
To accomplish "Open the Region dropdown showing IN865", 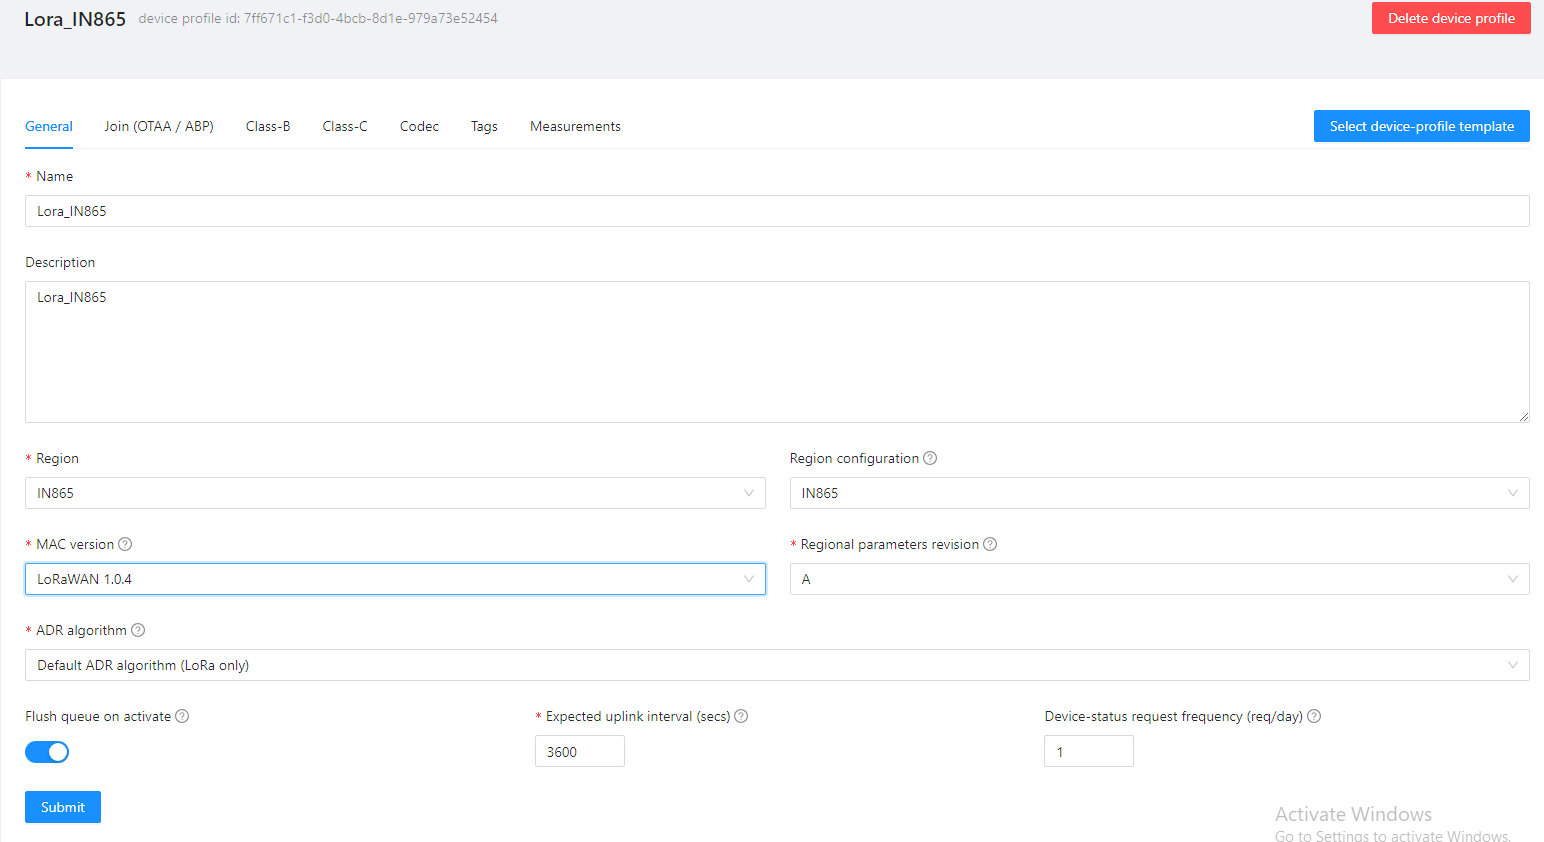I will click(395, 493).
